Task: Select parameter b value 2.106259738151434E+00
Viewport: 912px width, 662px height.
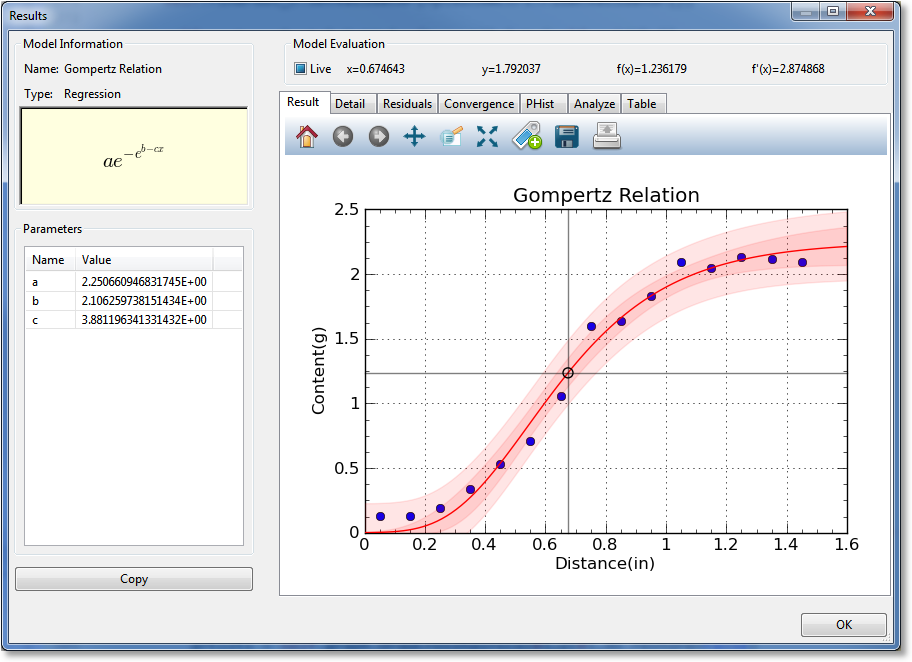Action: click(144, 301)
